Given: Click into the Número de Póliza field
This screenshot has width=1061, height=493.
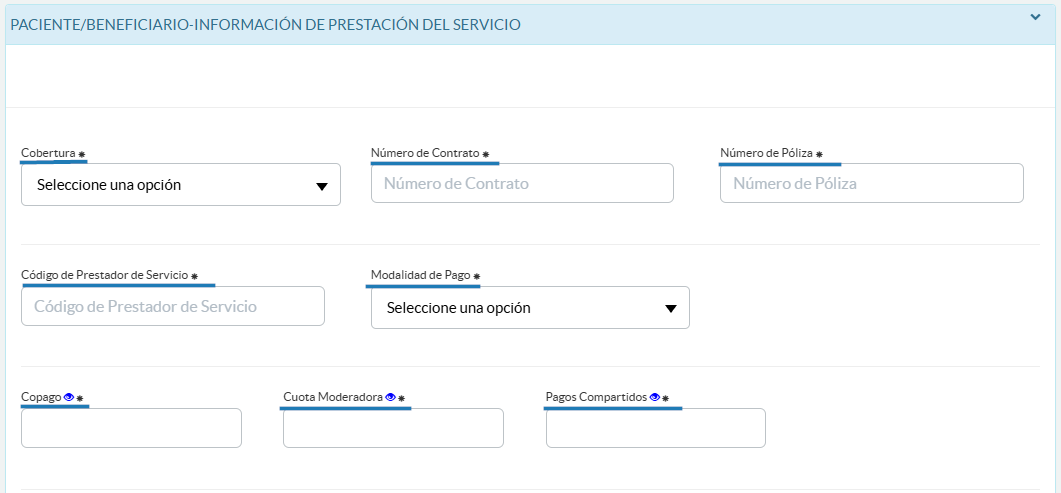Looking at the screenshot, I should point(871,184).
